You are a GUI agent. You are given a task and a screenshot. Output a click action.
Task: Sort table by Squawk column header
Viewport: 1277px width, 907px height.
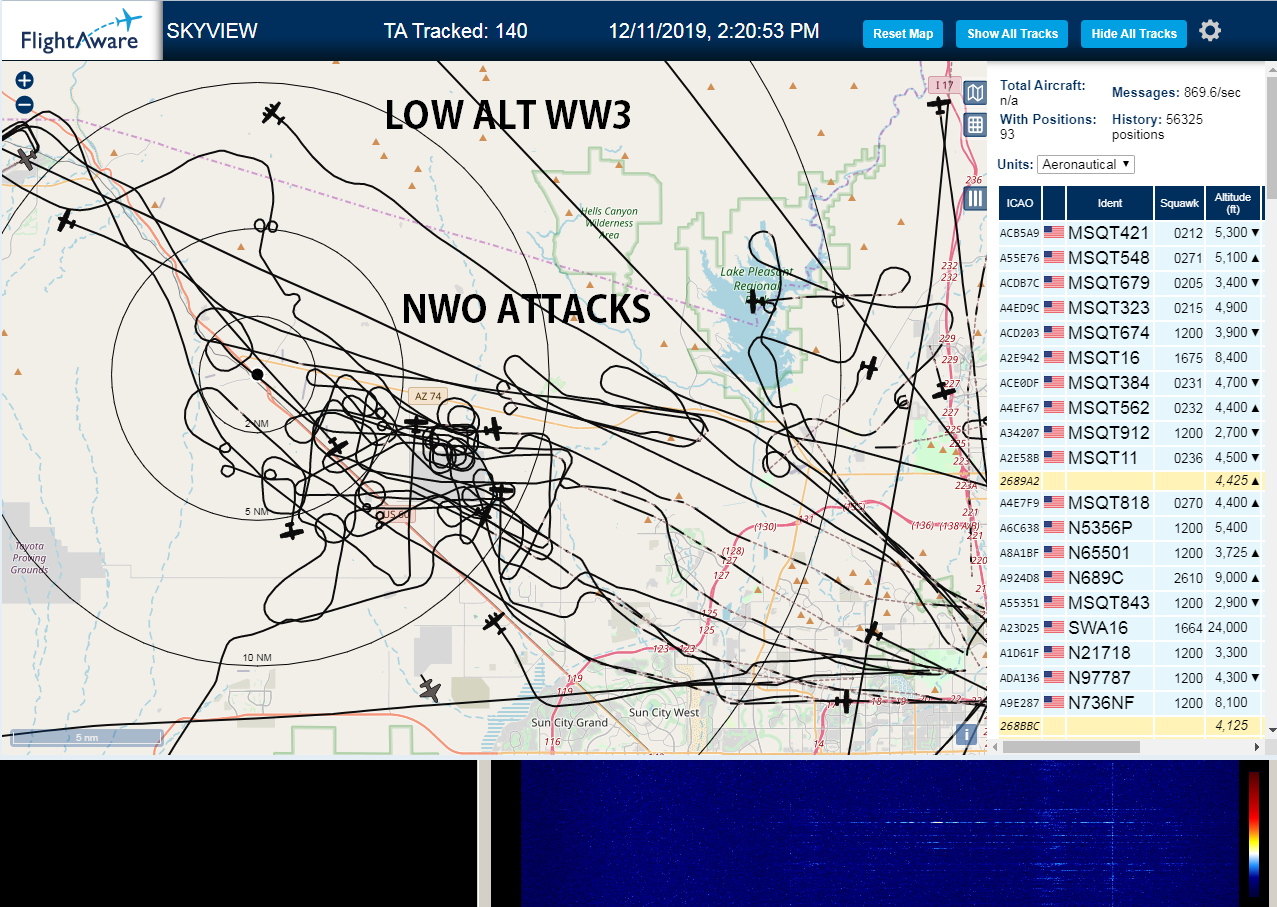[x=1179, y=203]
